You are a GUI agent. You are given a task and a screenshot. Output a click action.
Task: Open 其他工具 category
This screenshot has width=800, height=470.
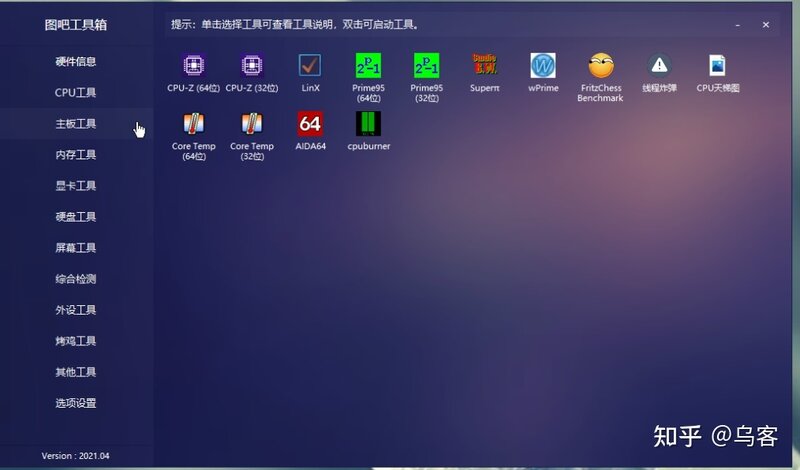tap(76, 372)
